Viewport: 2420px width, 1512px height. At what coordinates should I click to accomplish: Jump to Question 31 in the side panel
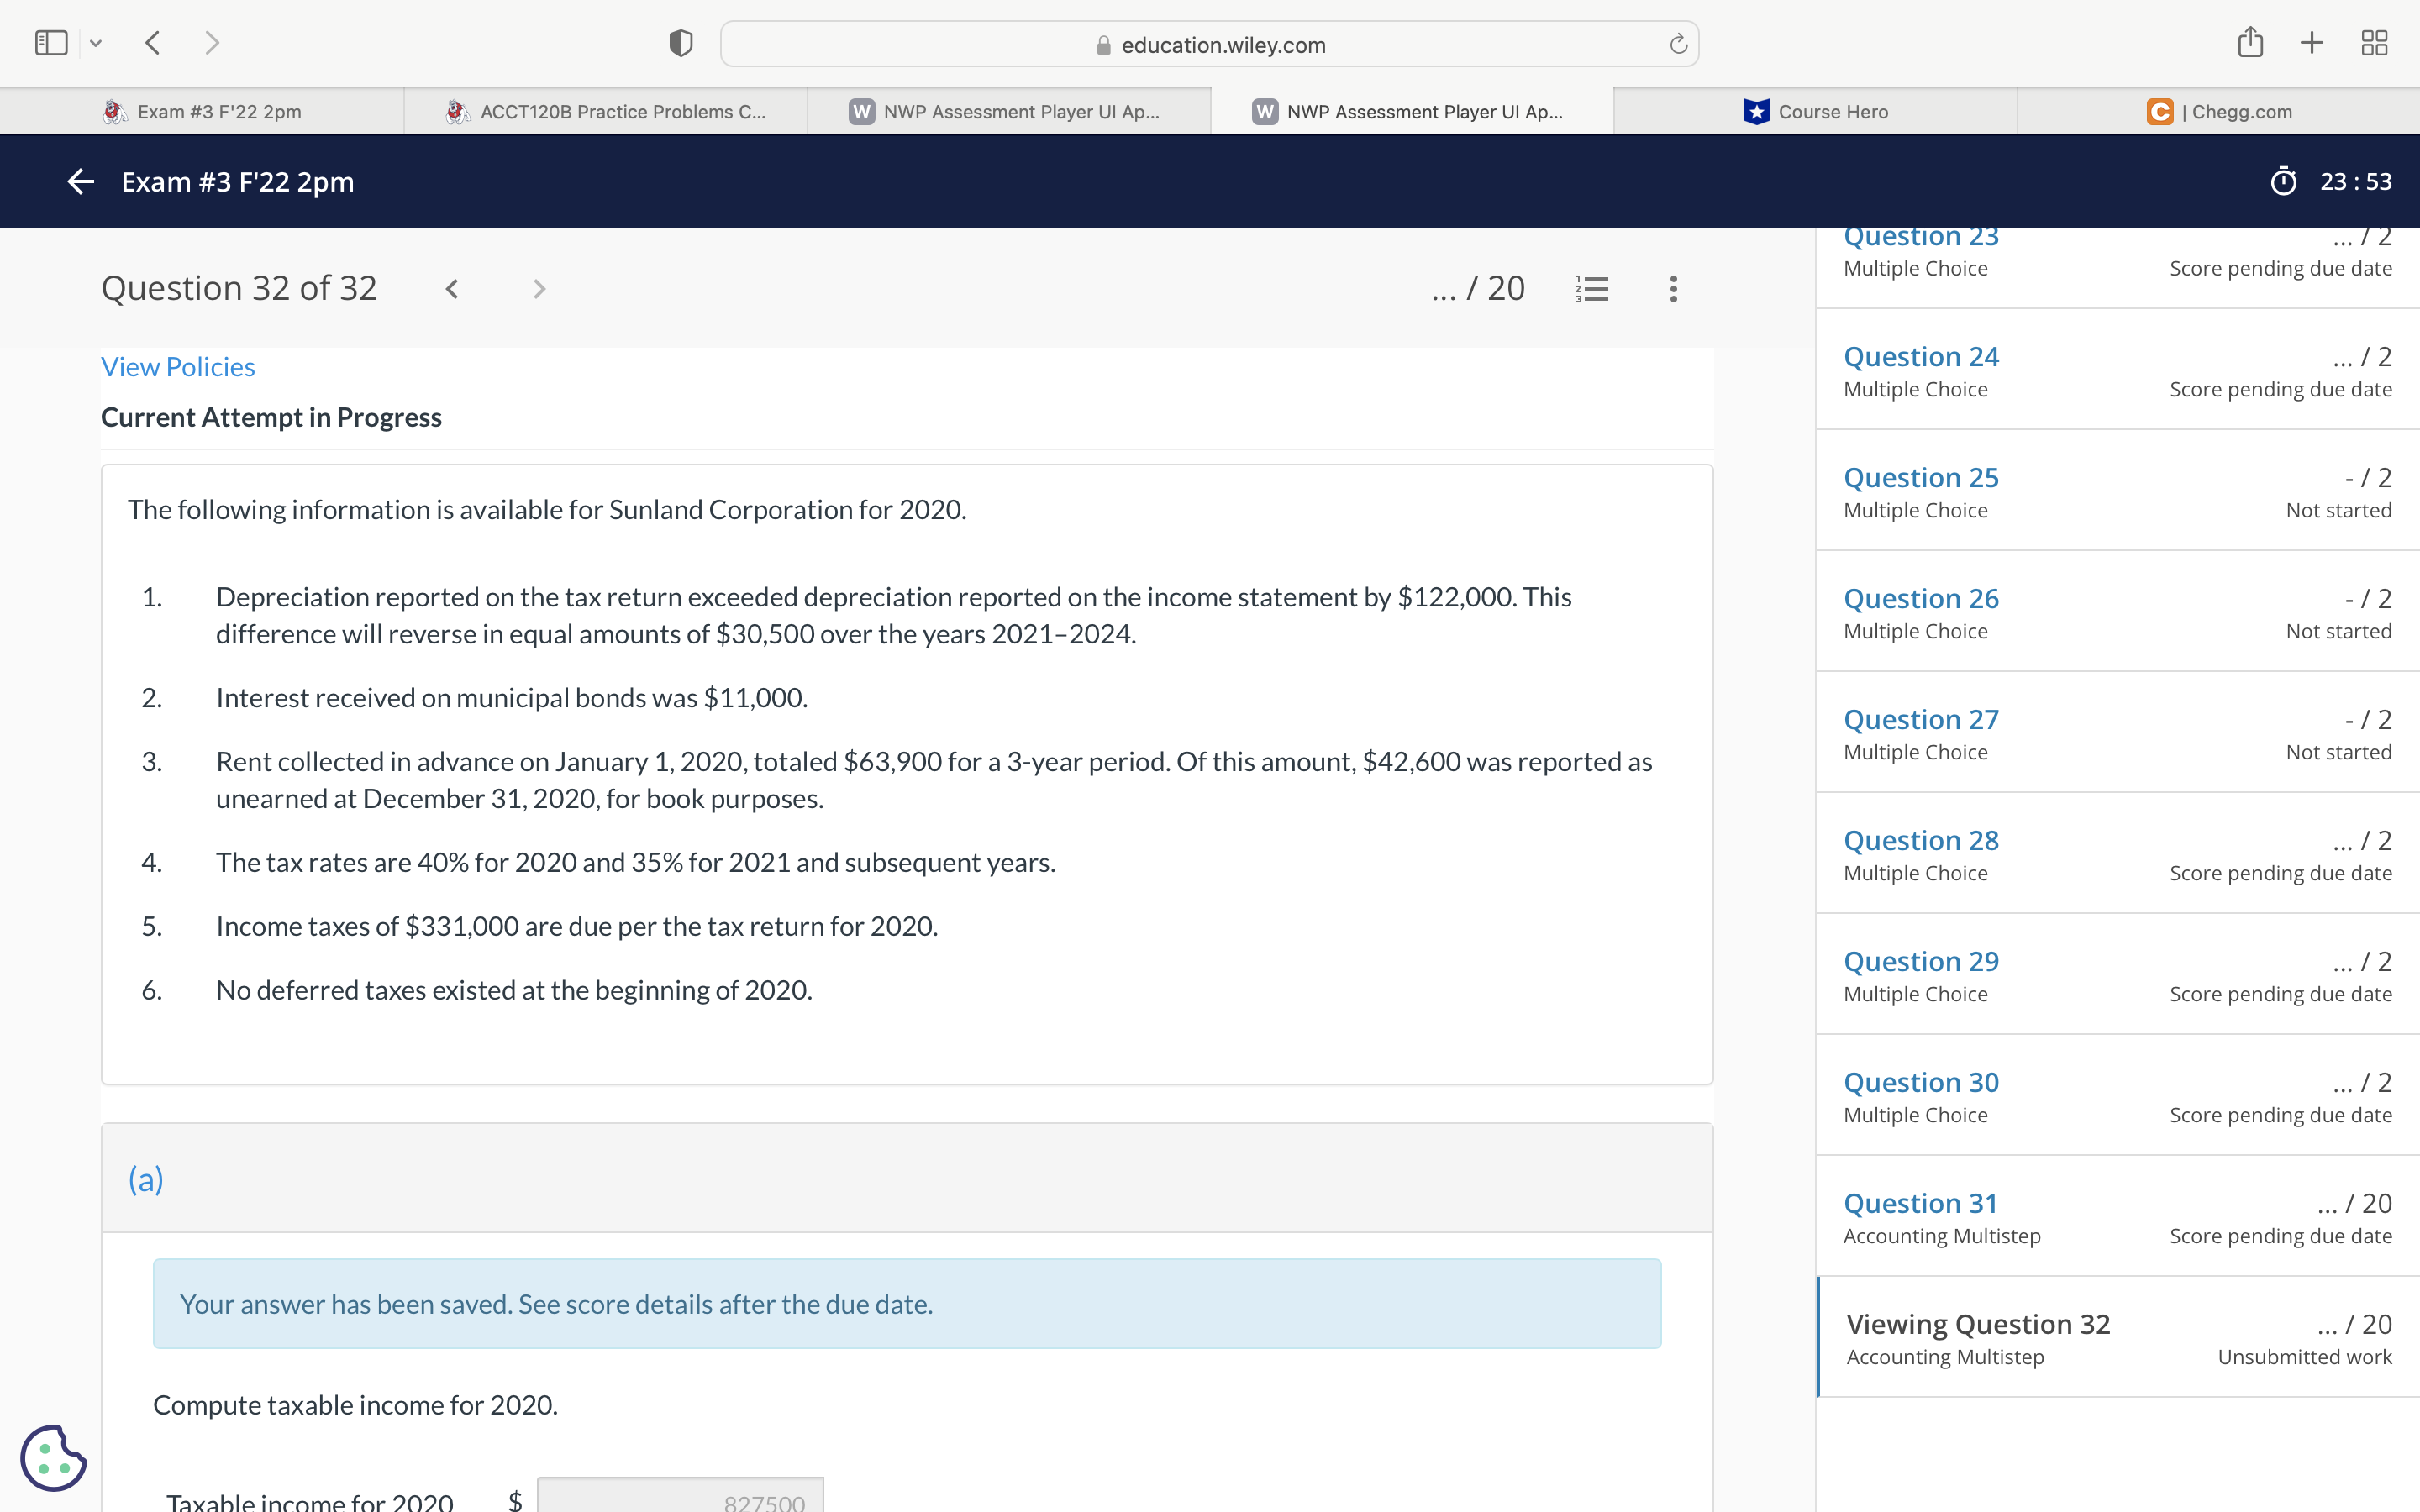click(1919, 1203)
